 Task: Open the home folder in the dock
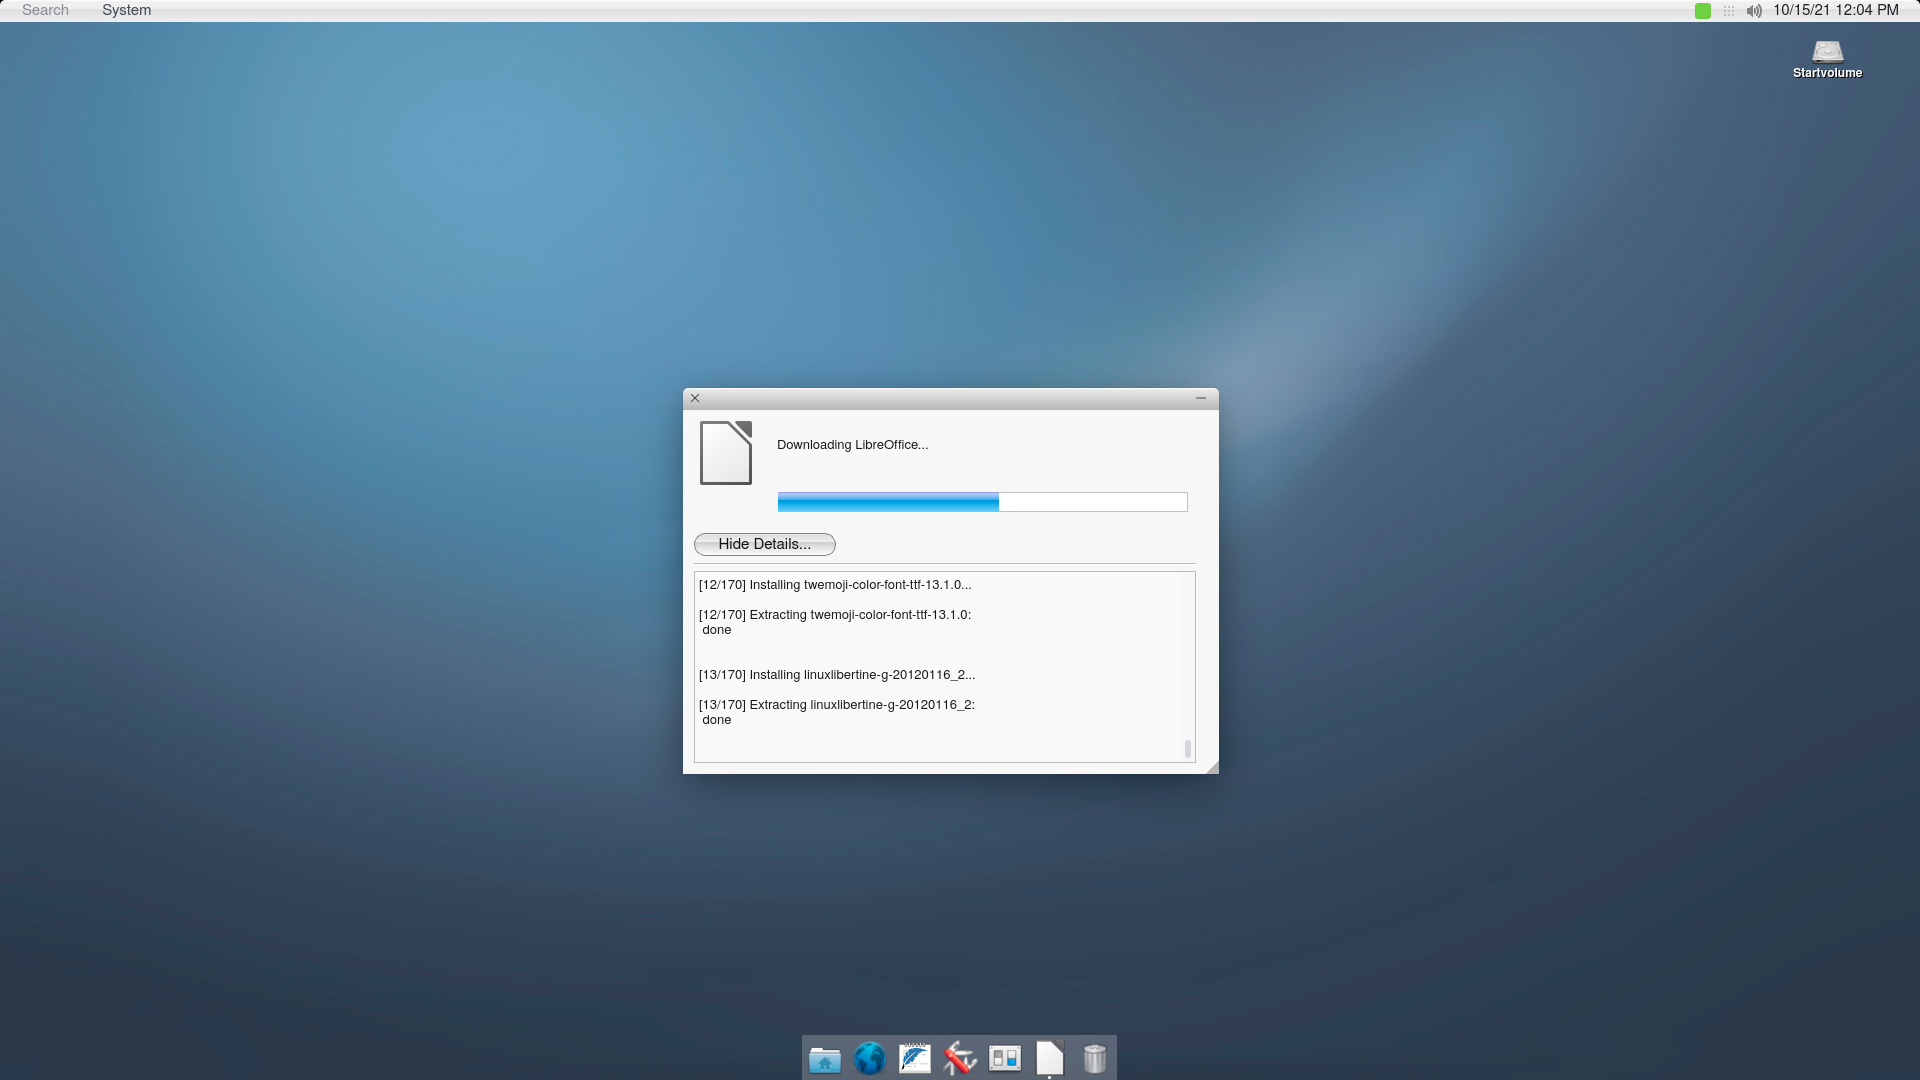824,1058
